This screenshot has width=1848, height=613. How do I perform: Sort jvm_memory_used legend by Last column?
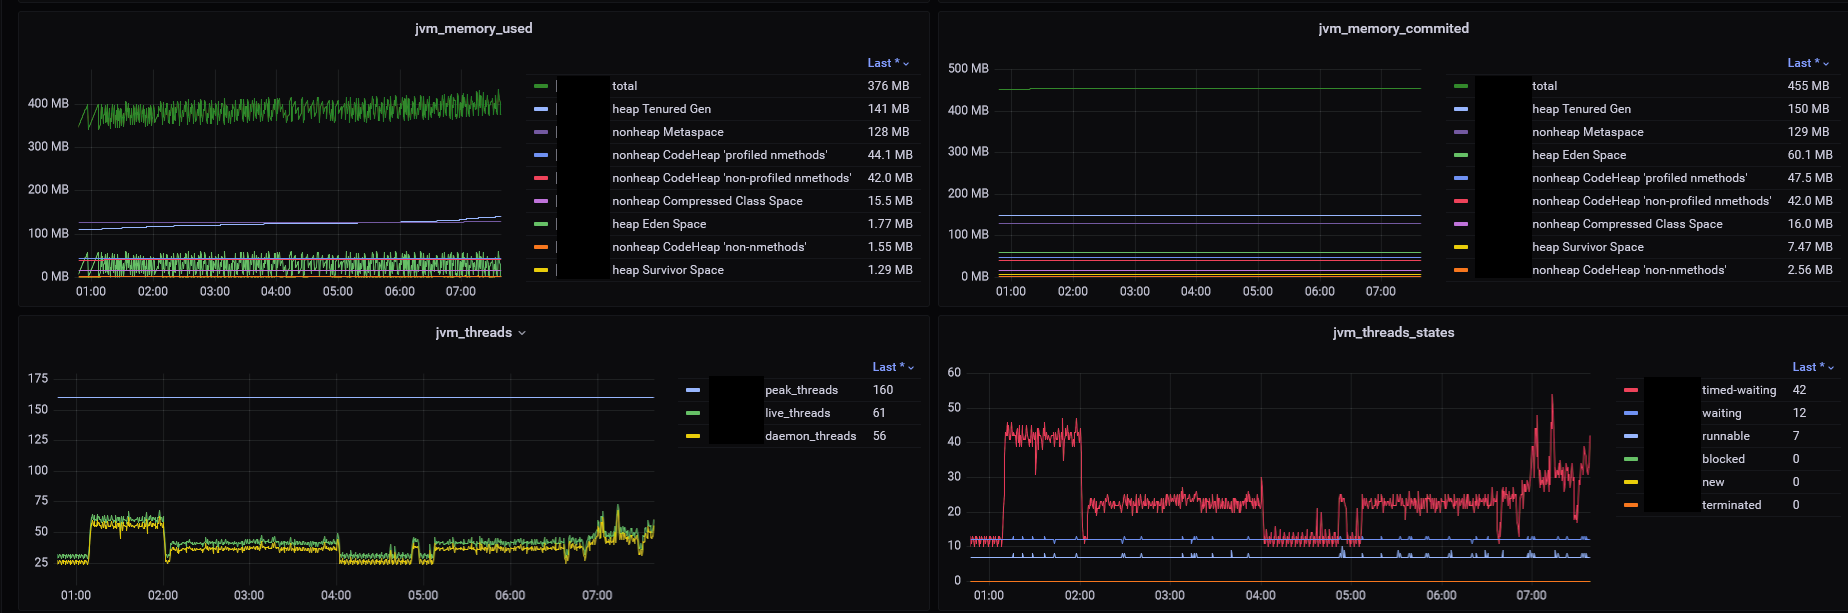(888, 63)
